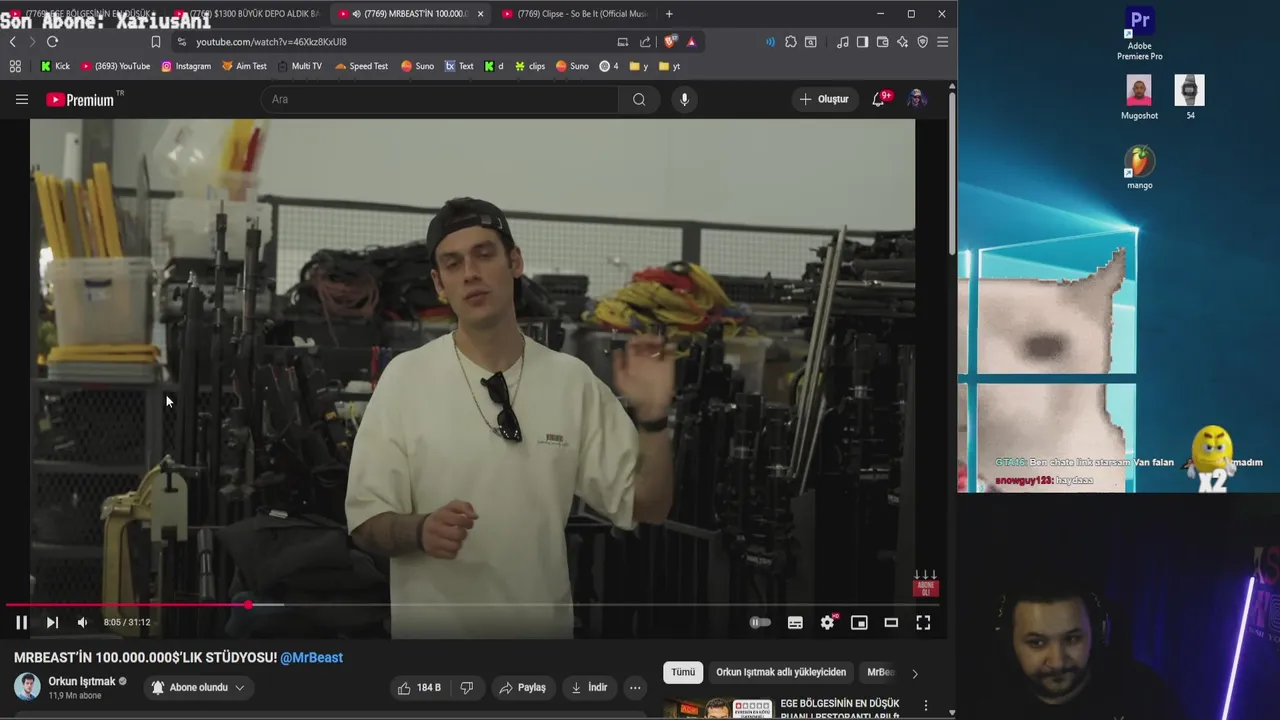Screen dimensions: 1280x720
Task: Mute the video volume icon
Action: 82,622
